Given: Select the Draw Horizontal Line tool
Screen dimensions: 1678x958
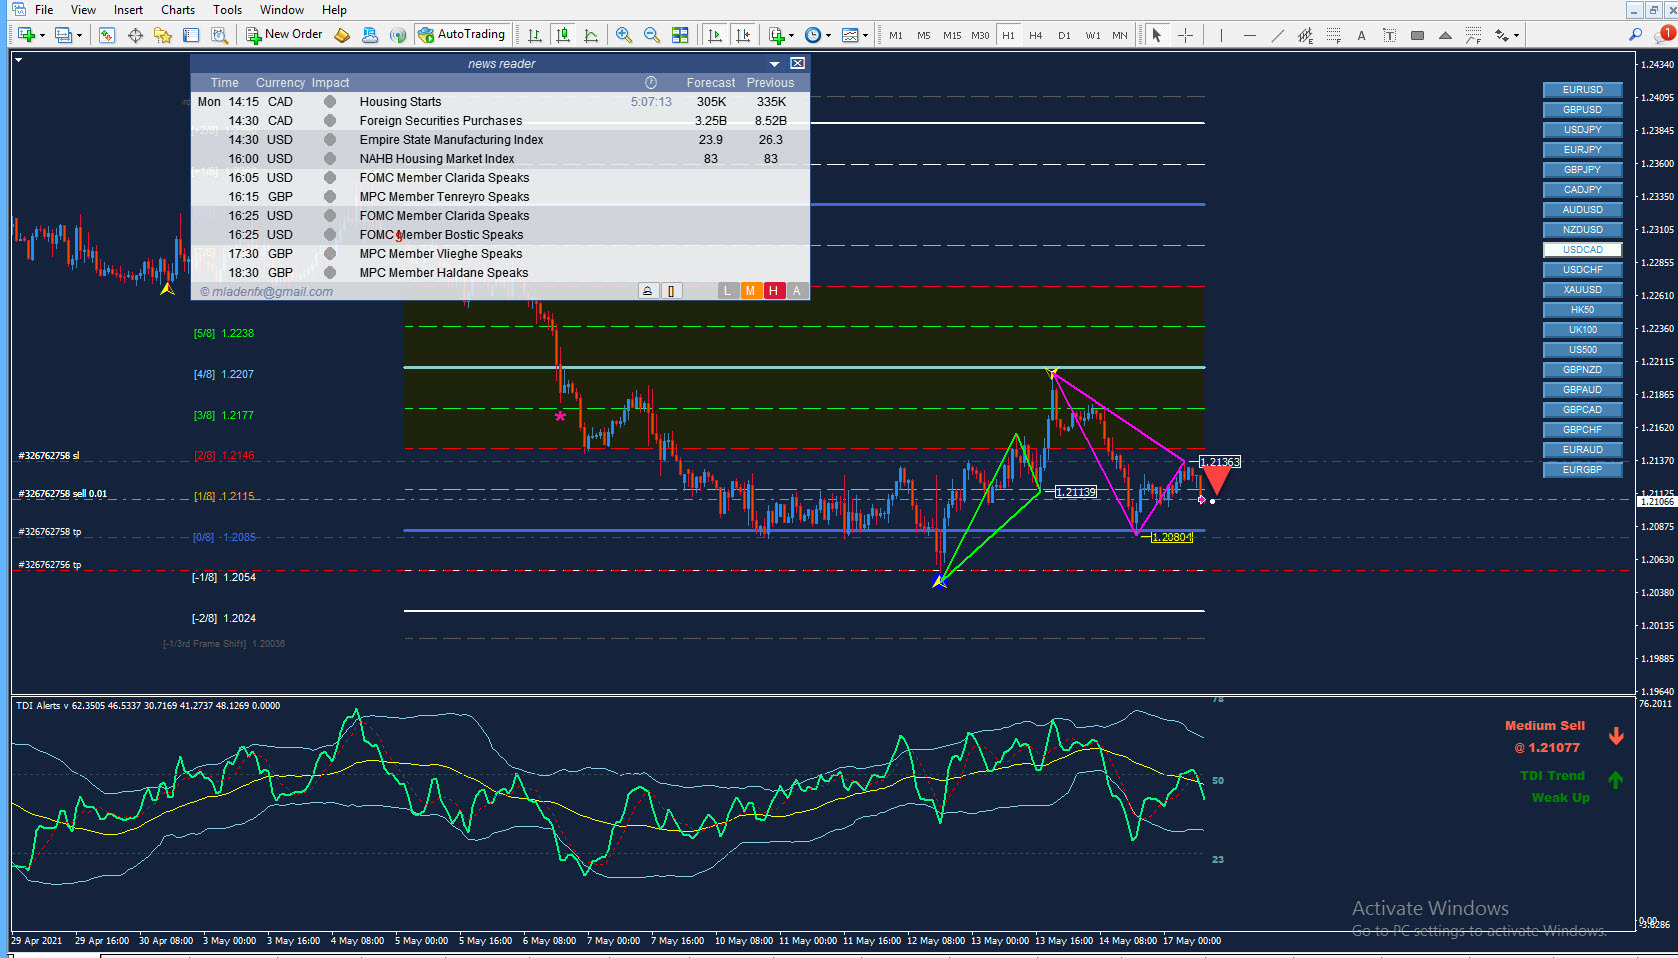Looking at the screenshot, I should [x=1249, y=35].
